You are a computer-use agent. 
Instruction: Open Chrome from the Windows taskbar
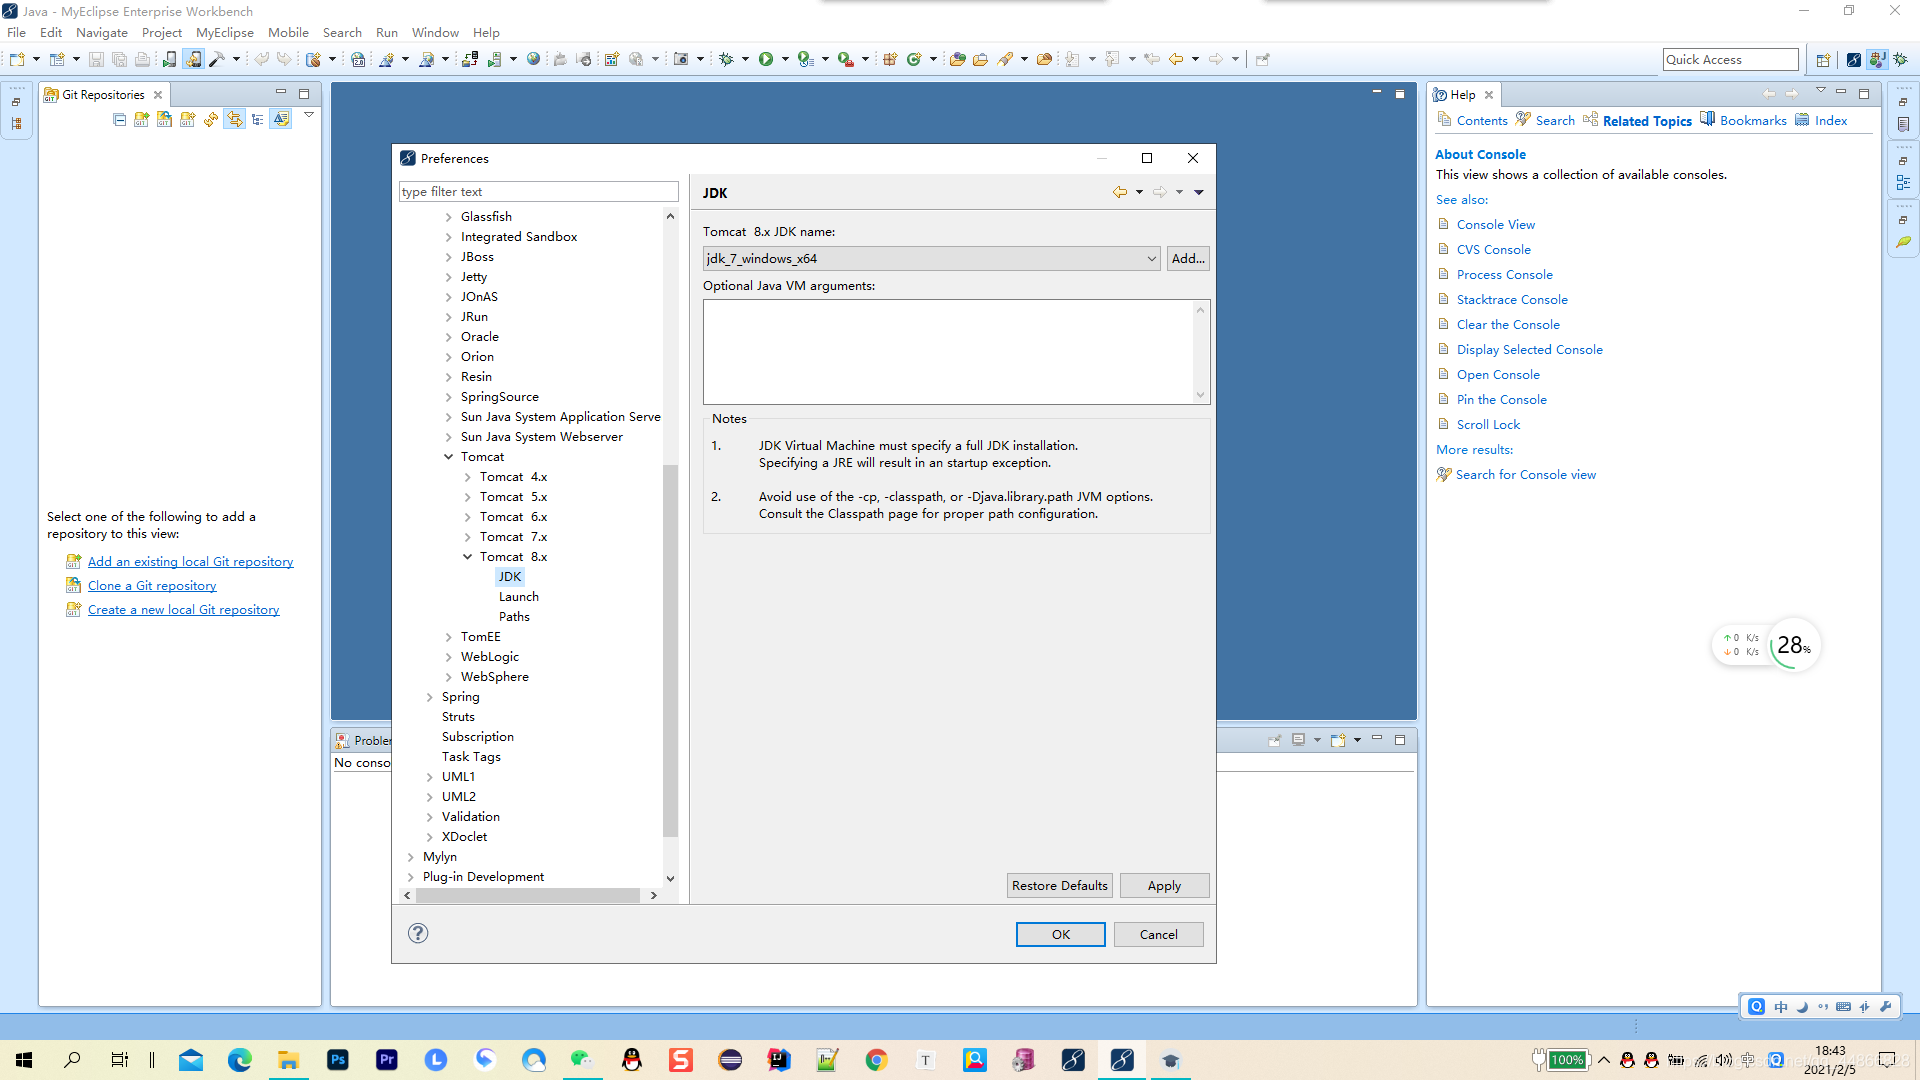click(876, 1060)
